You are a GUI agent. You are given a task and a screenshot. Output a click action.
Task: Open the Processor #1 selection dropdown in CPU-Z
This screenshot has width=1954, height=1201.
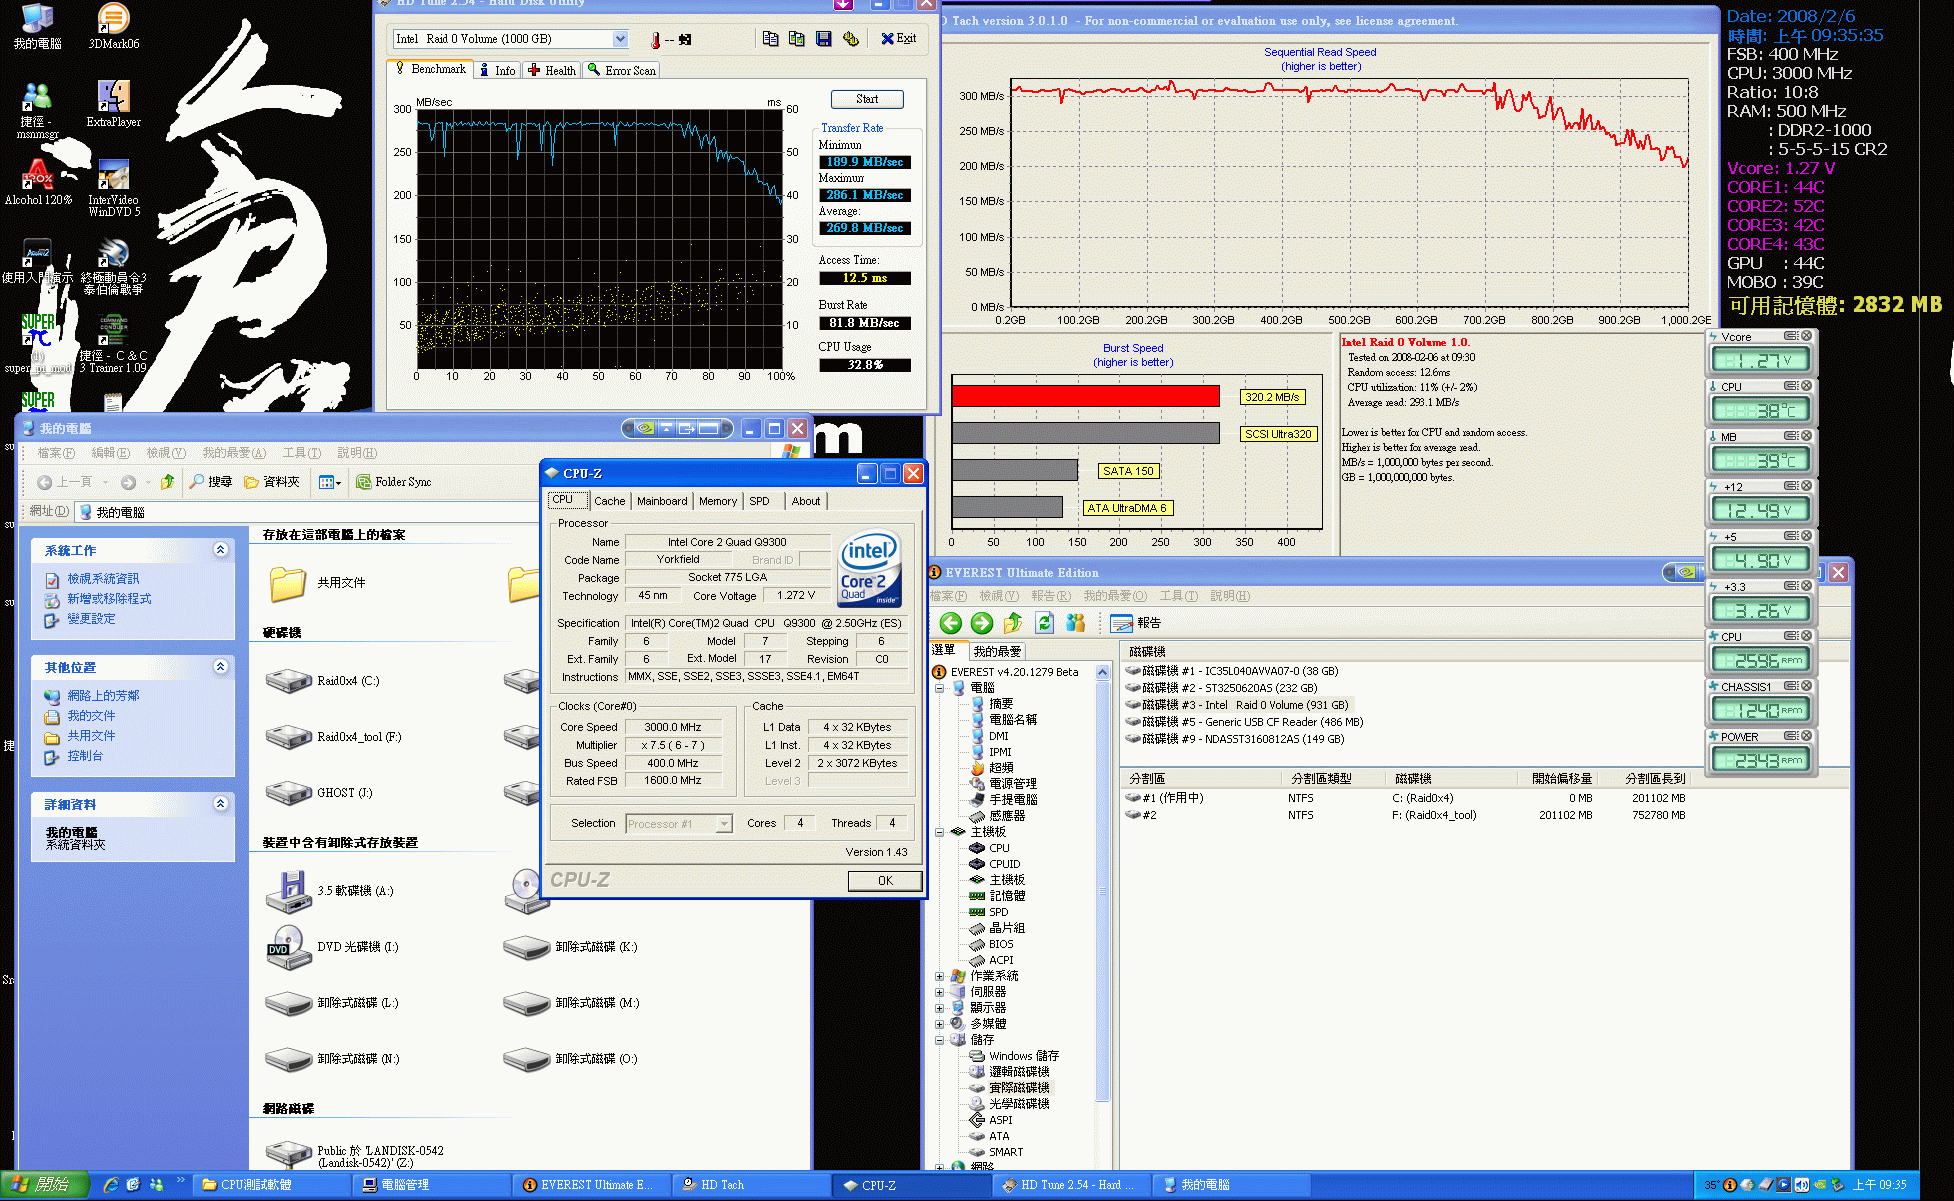724,824
